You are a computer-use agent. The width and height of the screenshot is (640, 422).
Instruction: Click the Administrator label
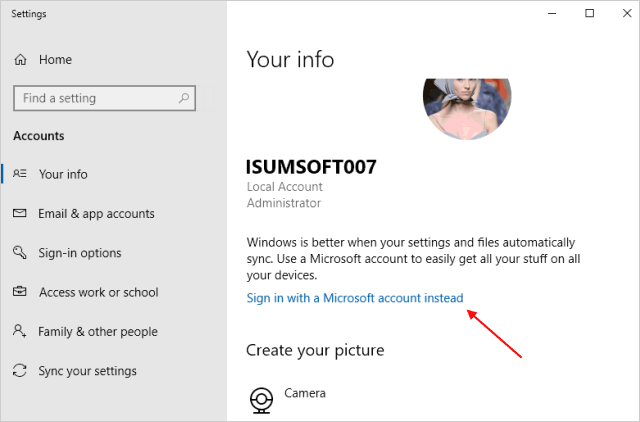tap(284, 203)
